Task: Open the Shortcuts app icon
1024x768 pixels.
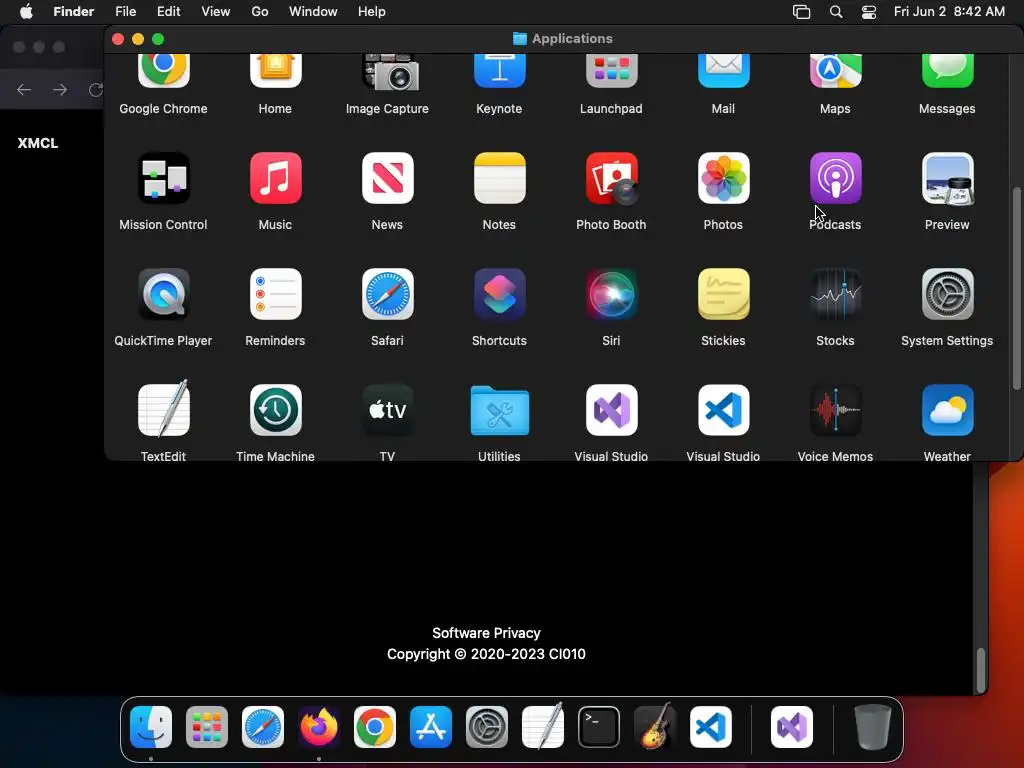Action: [x=500, y=294]
